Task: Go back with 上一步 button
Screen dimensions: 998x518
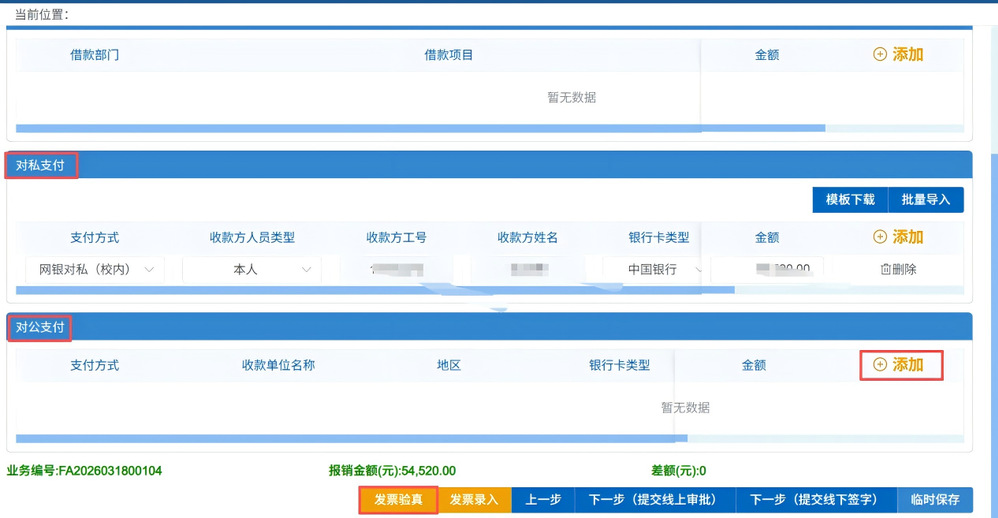Action: click(543, 499)
